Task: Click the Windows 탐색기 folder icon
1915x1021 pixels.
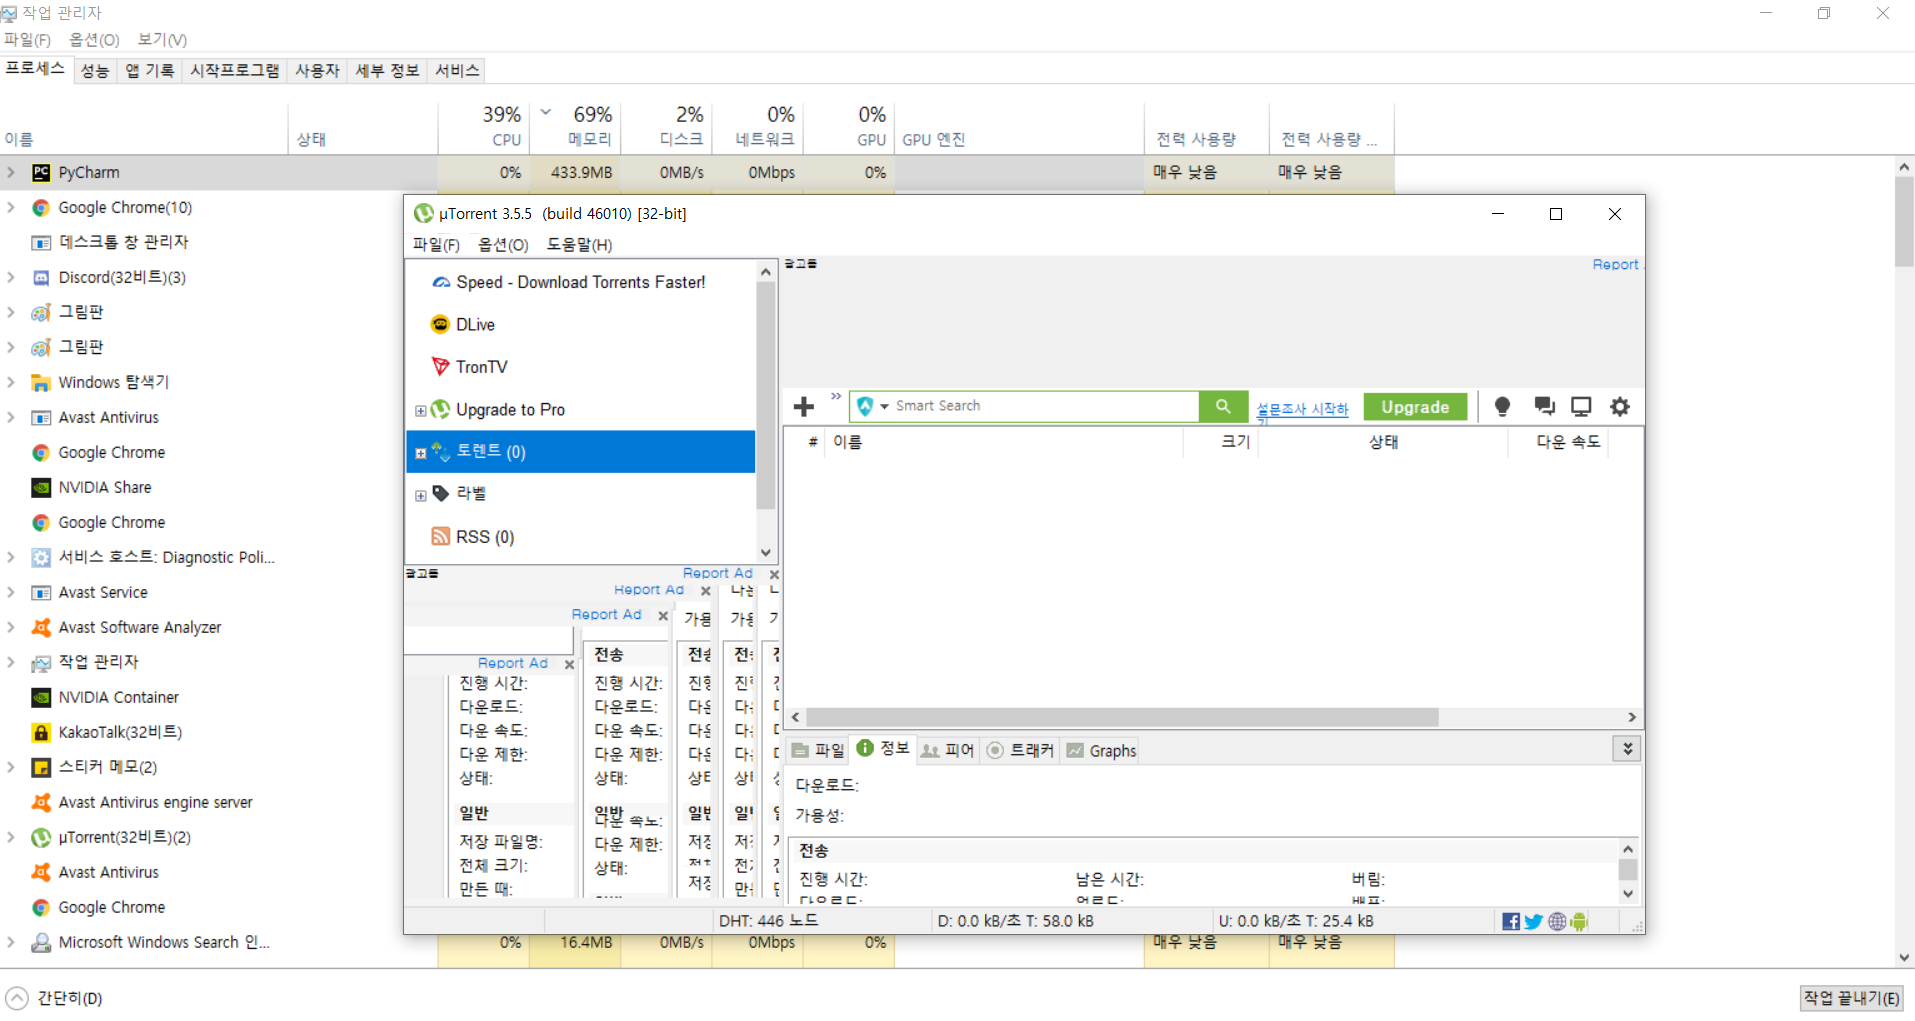Action: coord(41,382)
